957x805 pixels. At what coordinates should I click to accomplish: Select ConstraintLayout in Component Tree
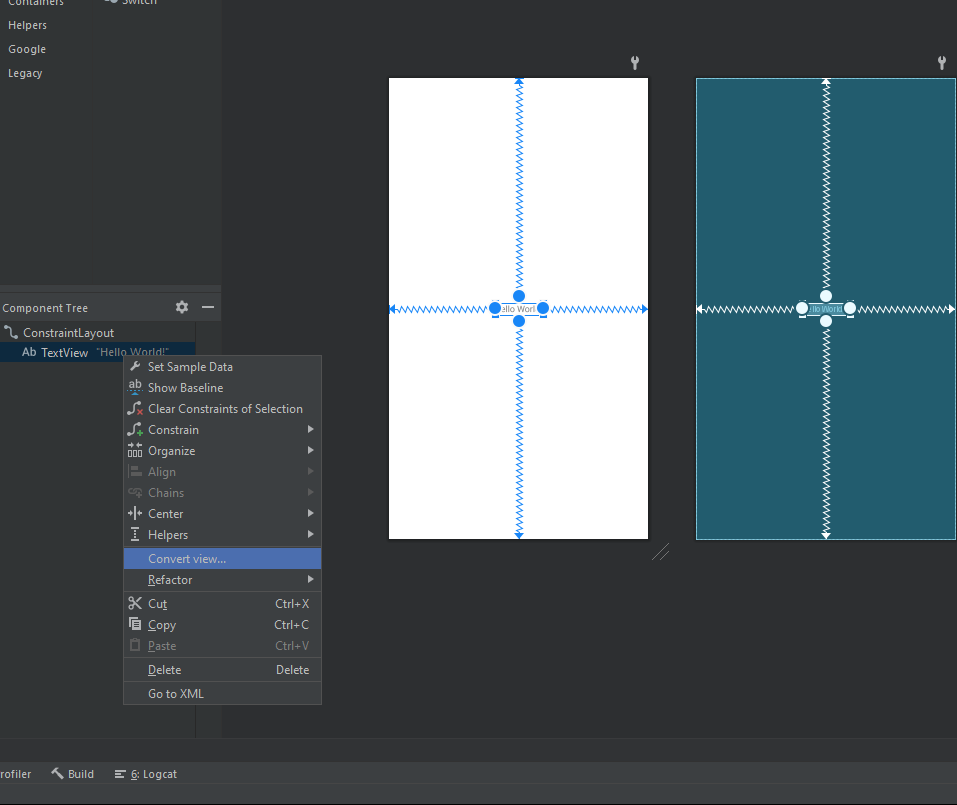(x=68, y=332)
